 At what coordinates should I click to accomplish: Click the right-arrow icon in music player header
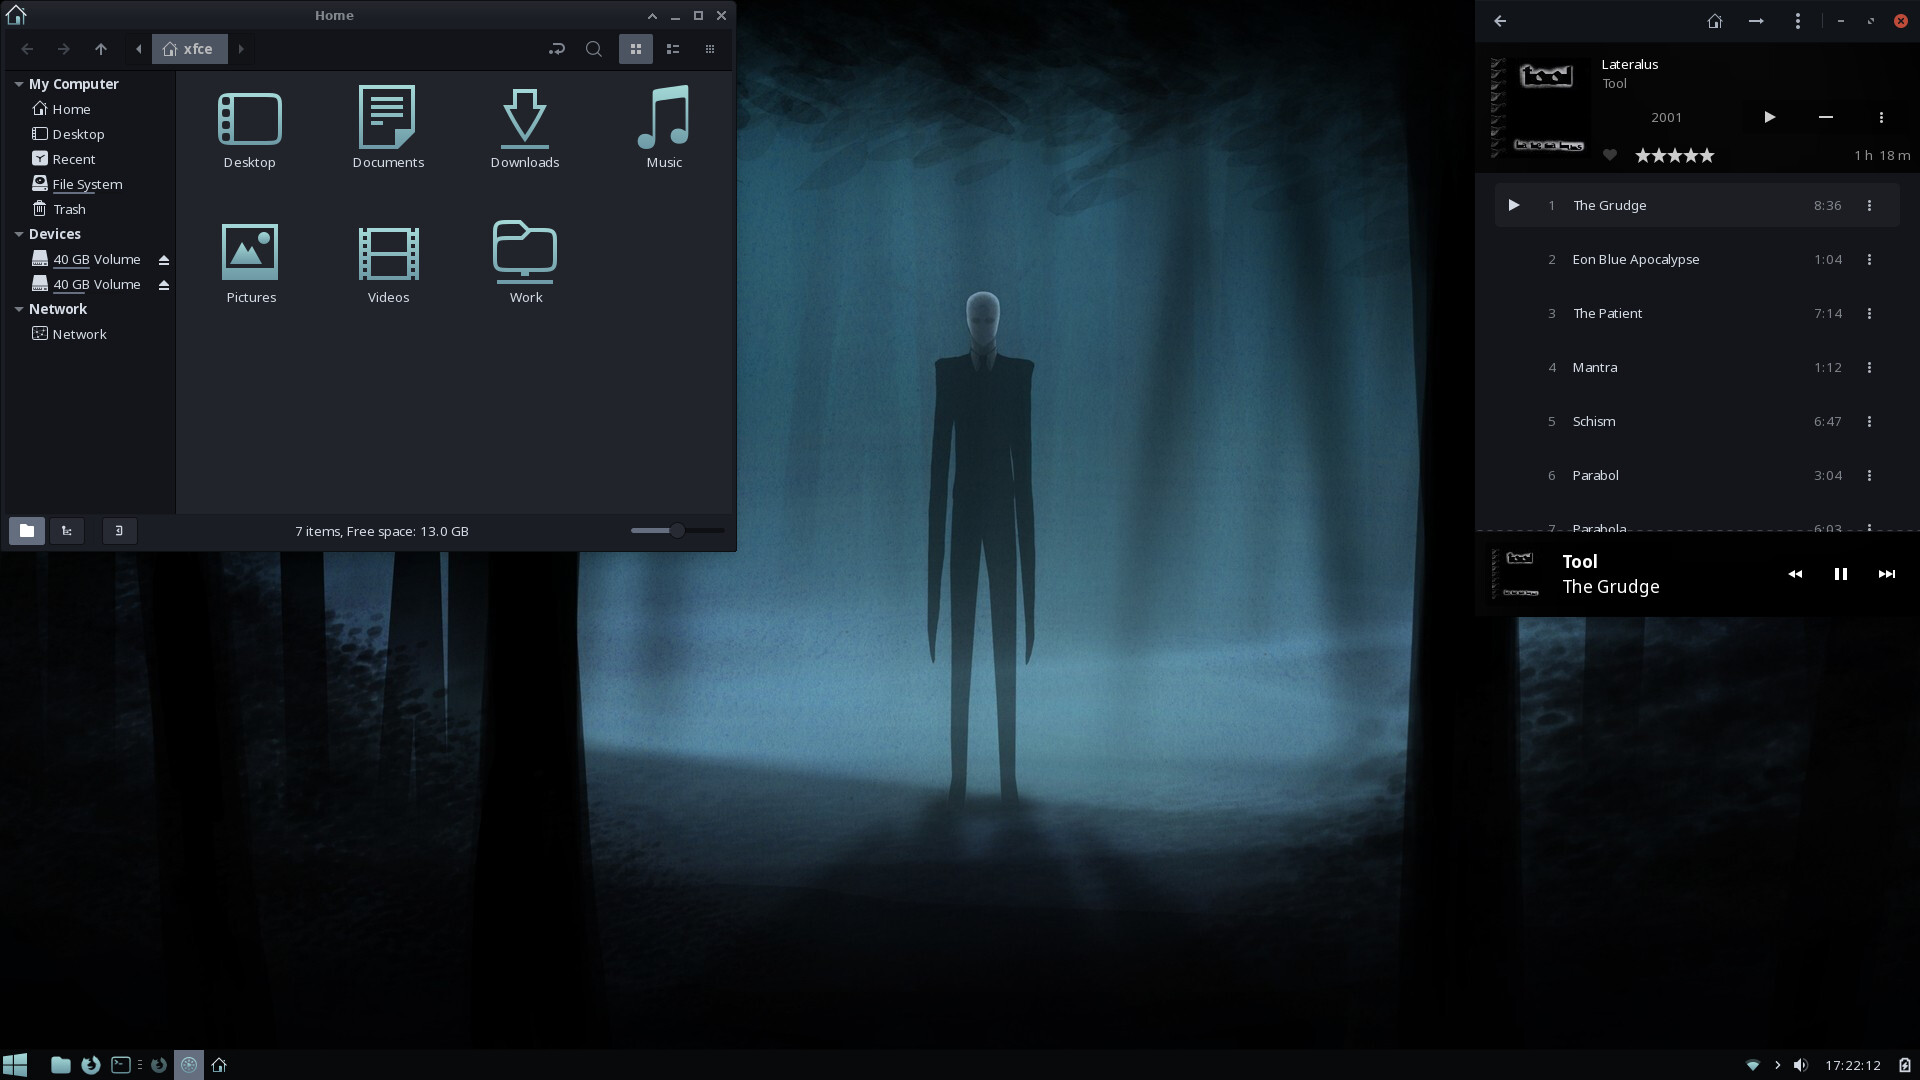pos(1756,21)
